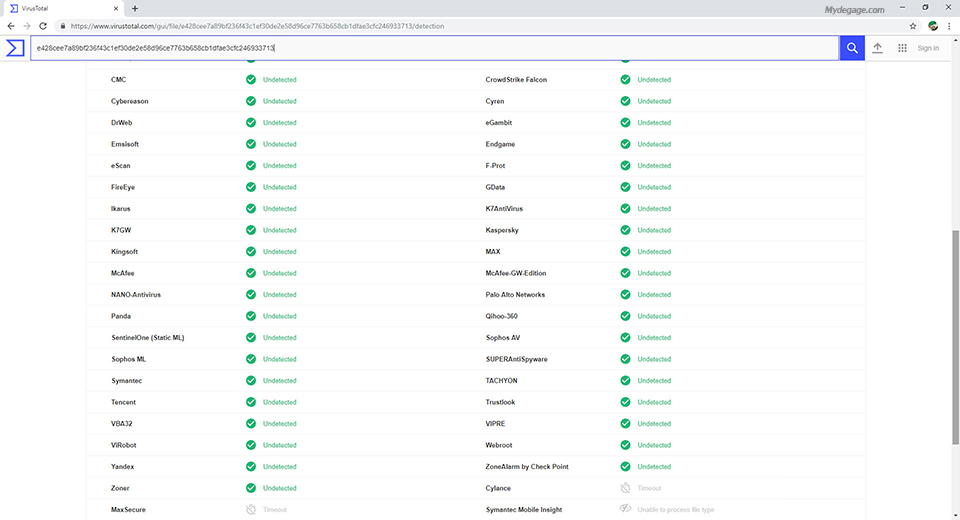Open the Chrome three-dot menu
Screen dimensions: 960x520
point(950,26)
